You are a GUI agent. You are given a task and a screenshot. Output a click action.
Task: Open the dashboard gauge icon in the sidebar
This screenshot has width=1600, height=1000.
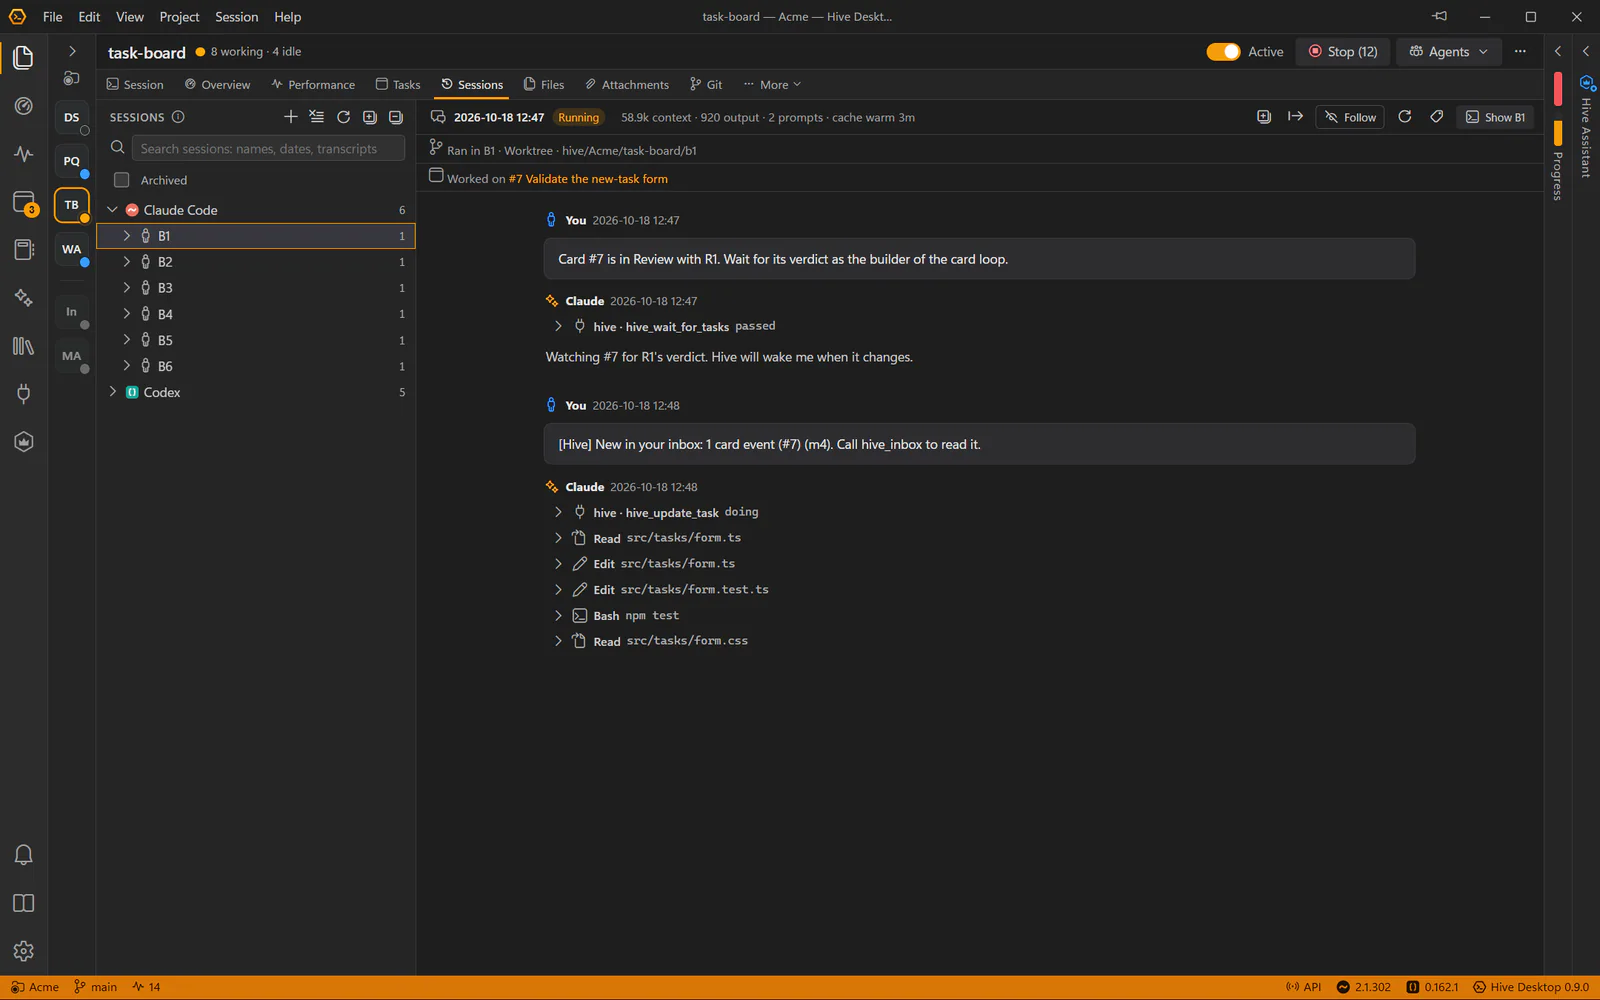click(23, 106)
